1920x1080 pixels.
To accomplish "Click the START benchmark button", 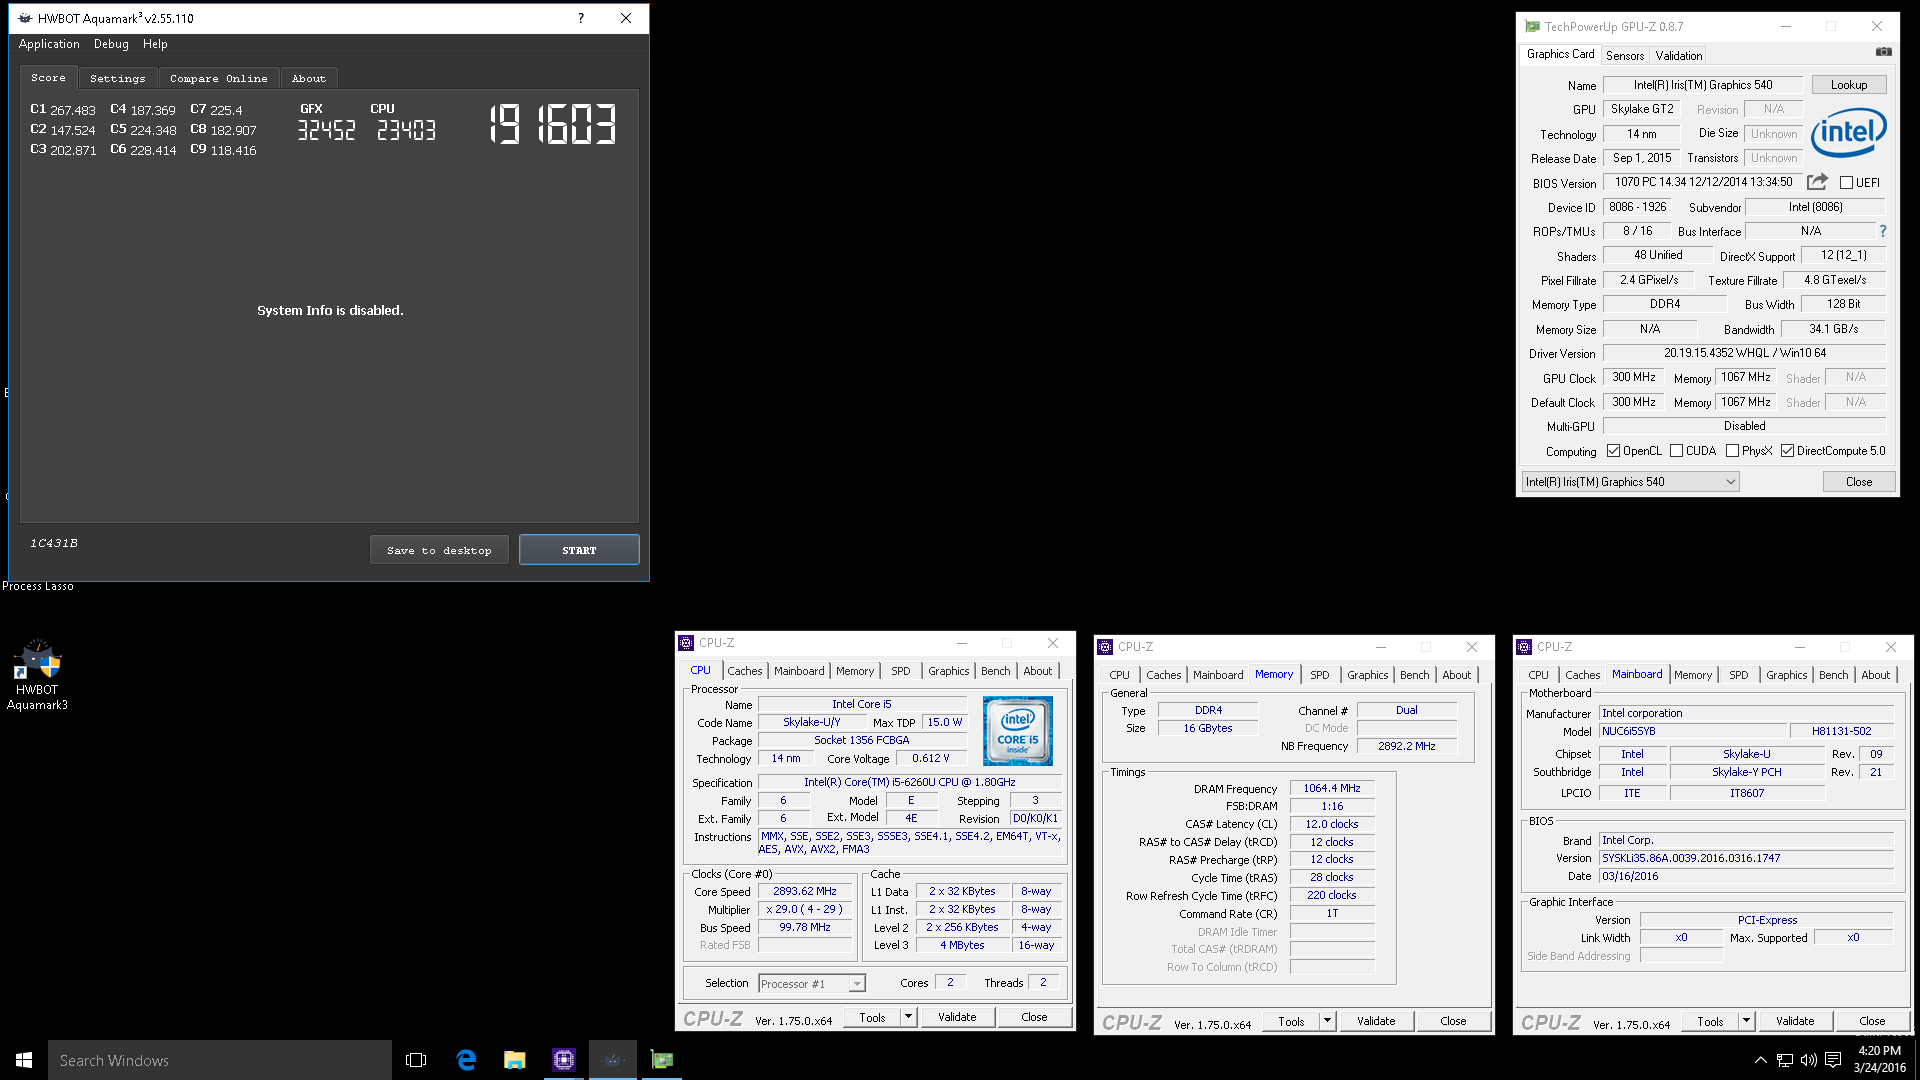I will [x=579, y=550].
